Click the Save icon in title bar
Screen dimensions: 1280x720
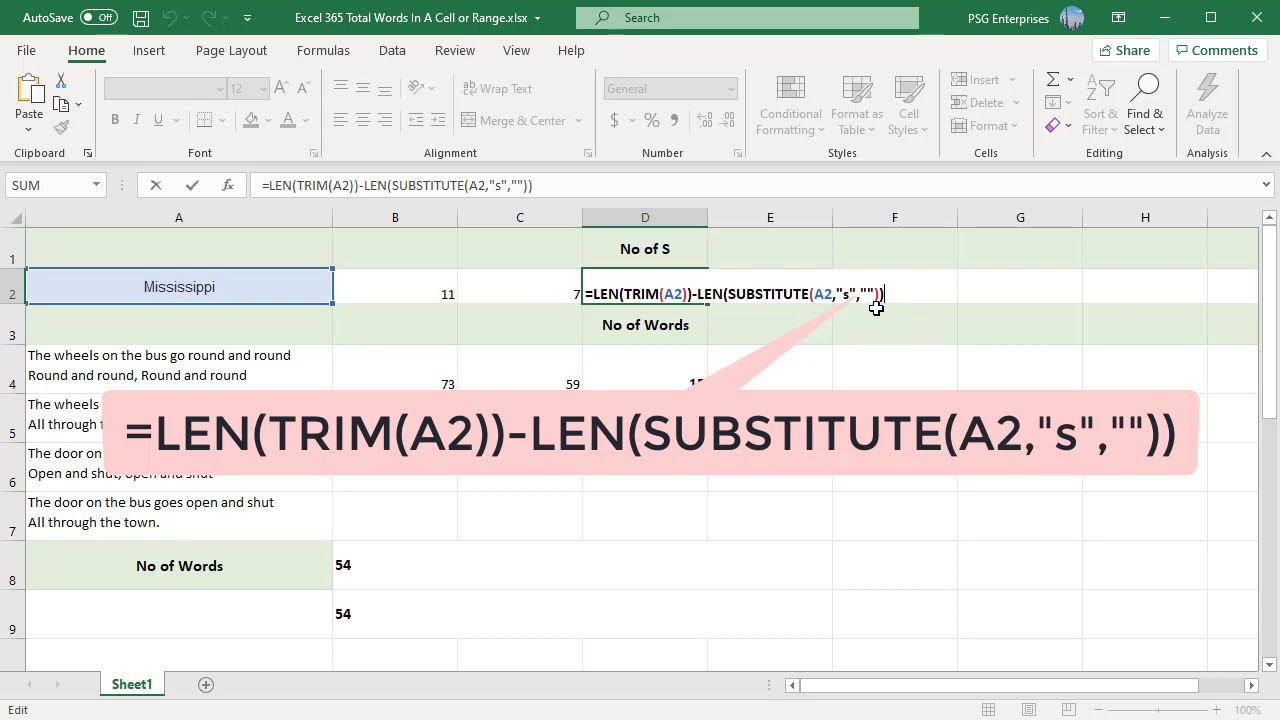pos(141,18)
